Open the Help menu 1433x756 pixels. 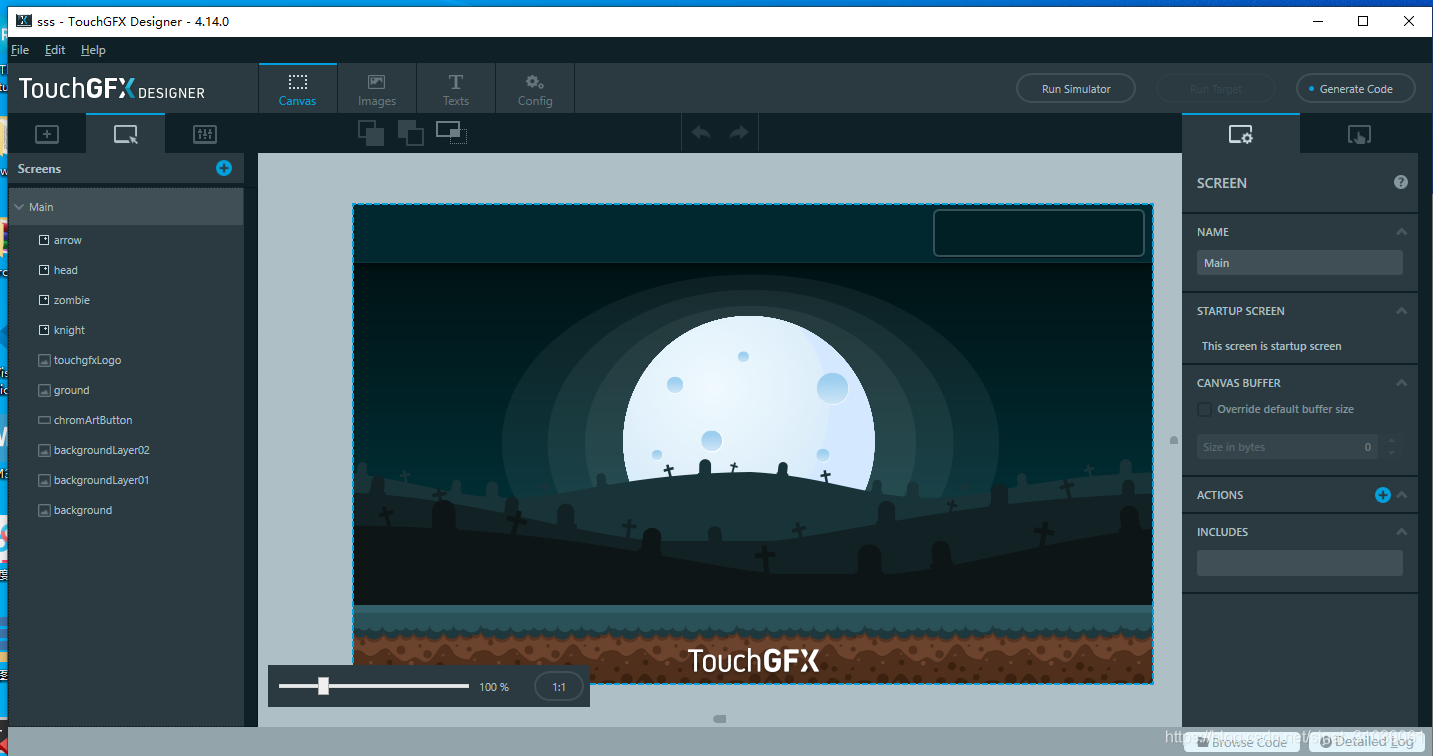coord(93,50)
